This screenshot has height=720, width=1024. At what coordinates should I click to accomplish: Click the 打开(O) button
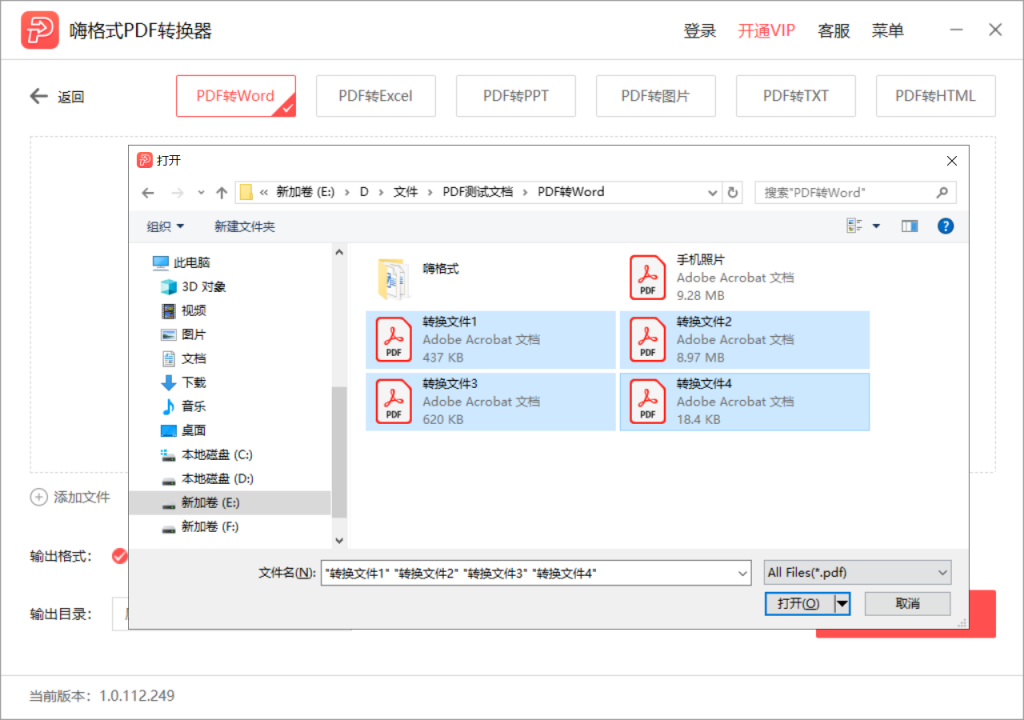(x=799, y=604)
